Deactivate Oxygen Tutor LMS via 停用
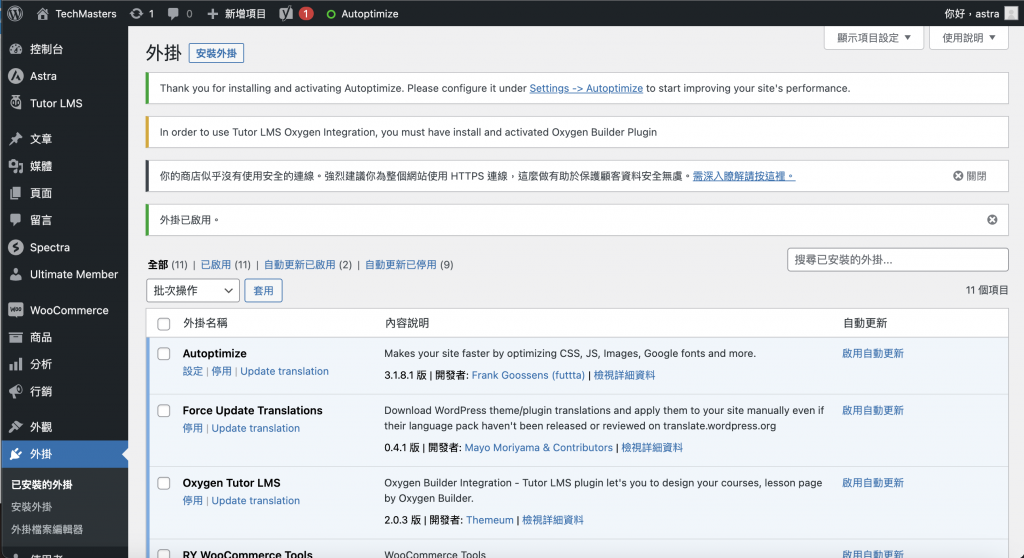This screenshot has height=558, width=1024. click(193, 501)
